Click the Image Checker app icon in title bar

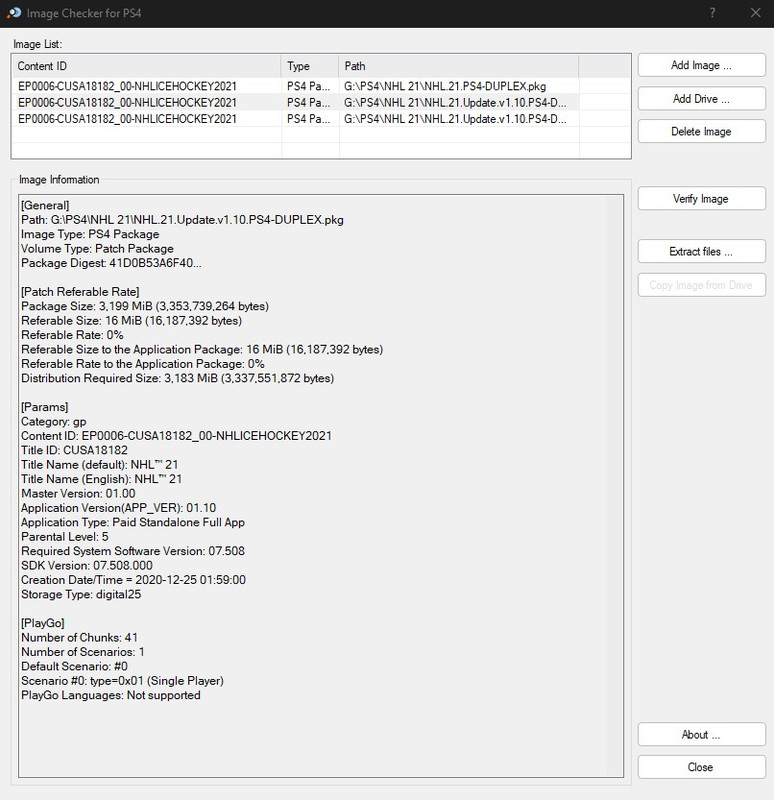click(x=14, y=13)
